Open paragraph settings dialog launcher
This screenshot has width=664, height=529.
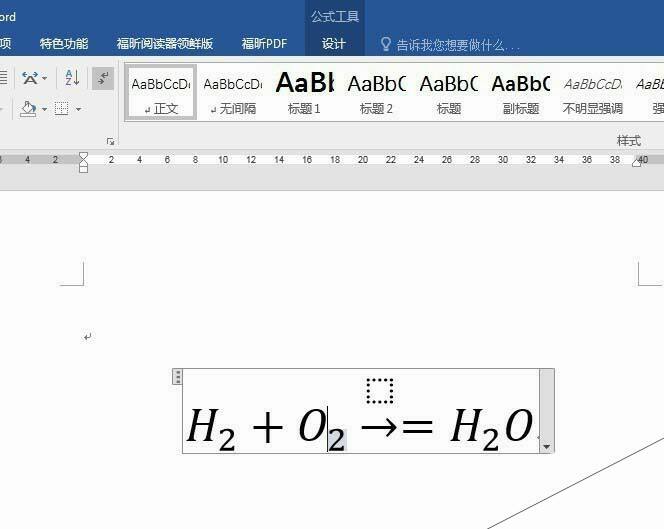pos(111,141)
